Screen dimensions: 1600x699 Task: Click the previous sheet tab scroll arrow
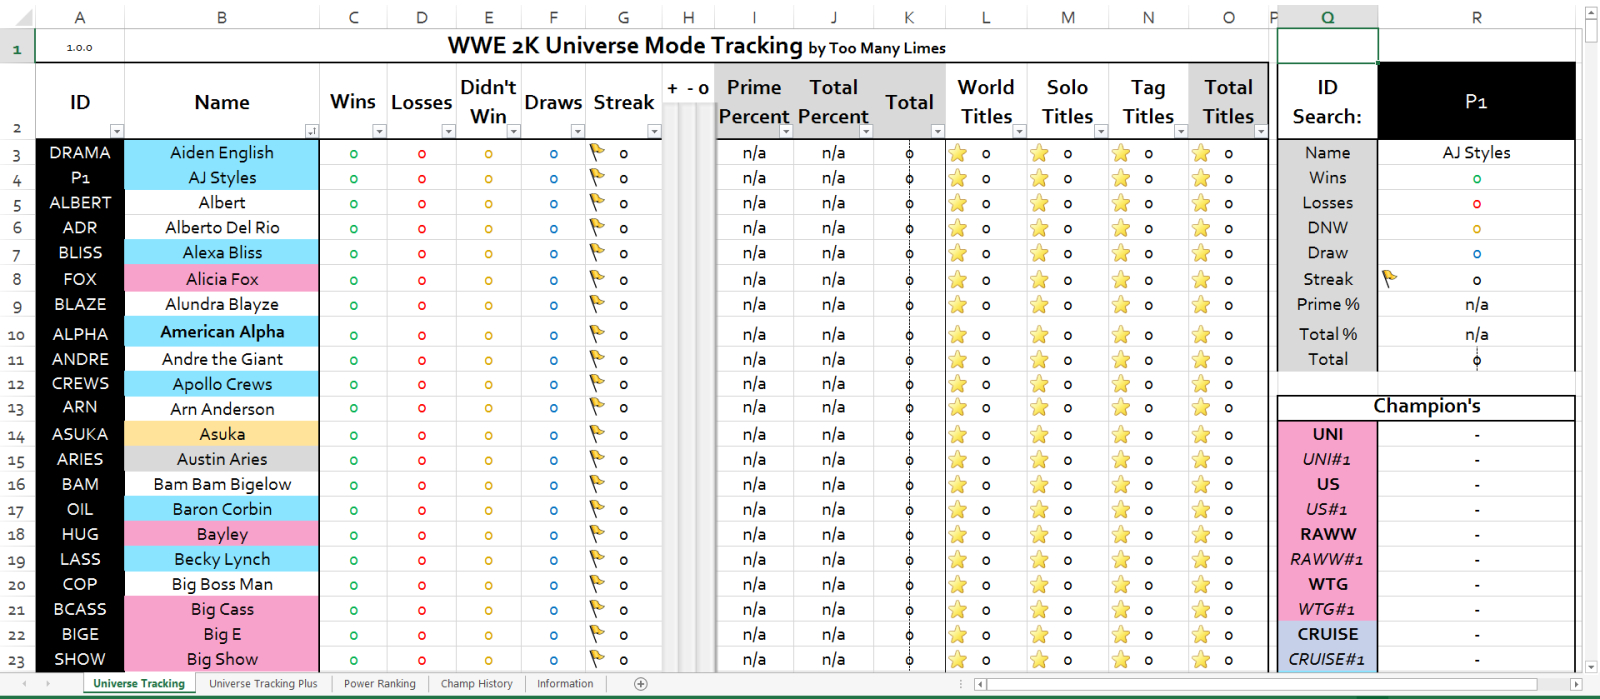25,684
